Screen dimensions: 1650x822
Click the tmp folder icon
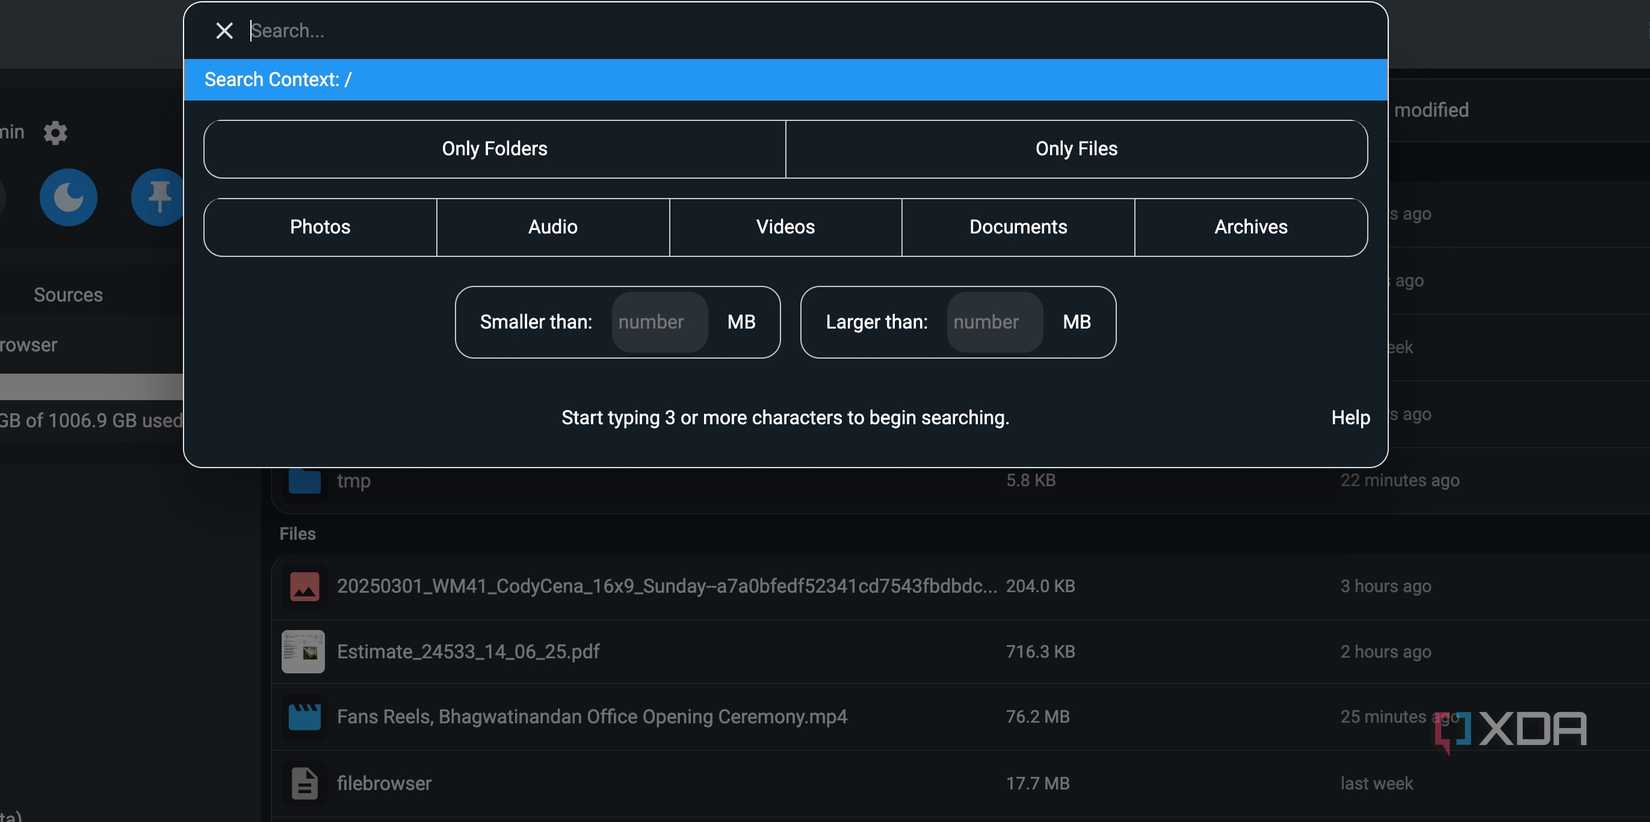304,481
